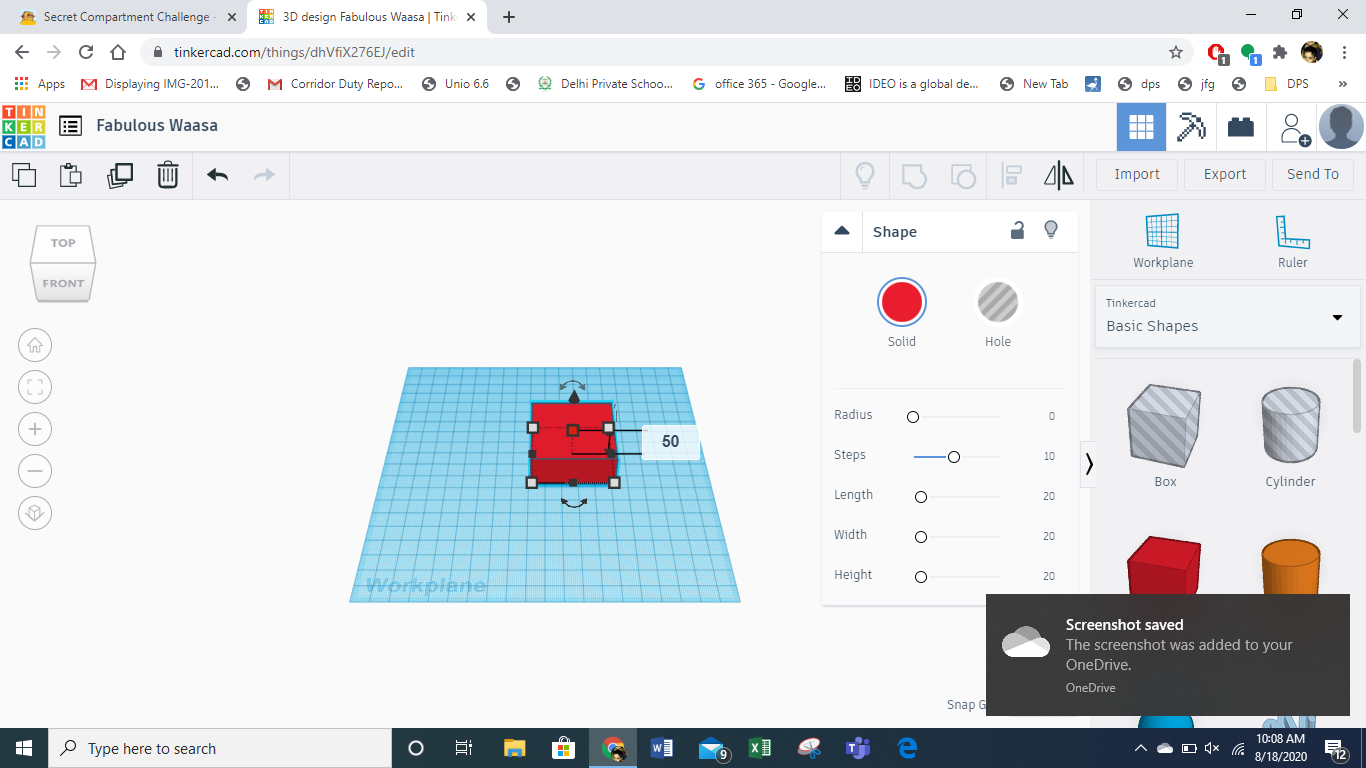Bookmark this page with star icon
Screen dimensions: 1366x768
1176,52
